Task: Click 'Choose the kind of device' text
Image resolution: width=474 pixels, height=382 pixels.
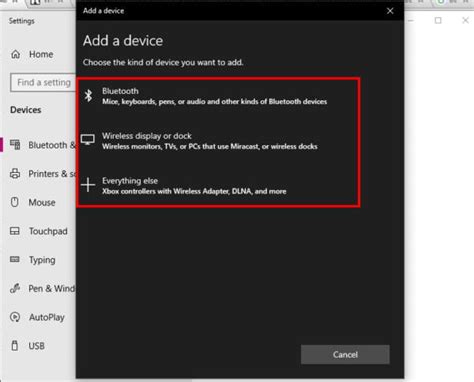Action: tap(163, 62)
